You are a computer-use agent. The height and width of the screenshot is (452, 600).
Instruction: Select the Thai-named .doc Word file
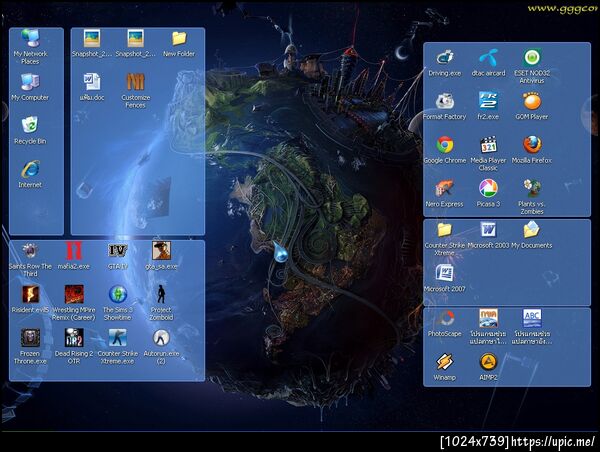coord(92,82)
